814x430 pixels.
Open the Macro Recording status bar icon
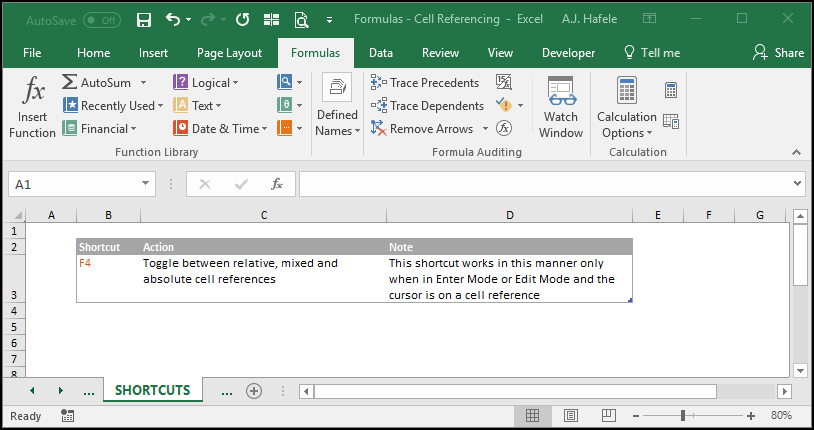67,415
